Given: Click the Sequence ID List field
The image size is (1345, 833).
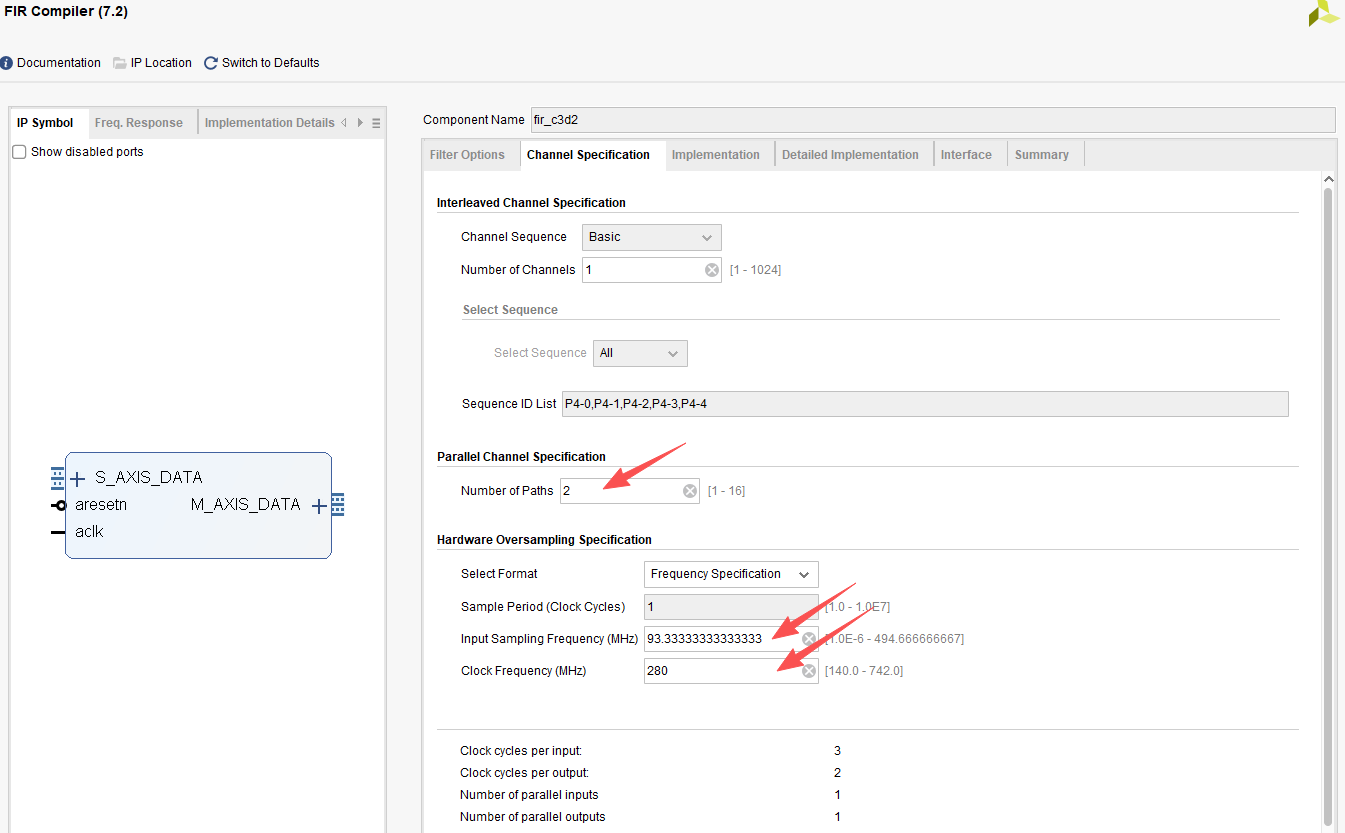Looking at the screenshot, I should point(925,404).
